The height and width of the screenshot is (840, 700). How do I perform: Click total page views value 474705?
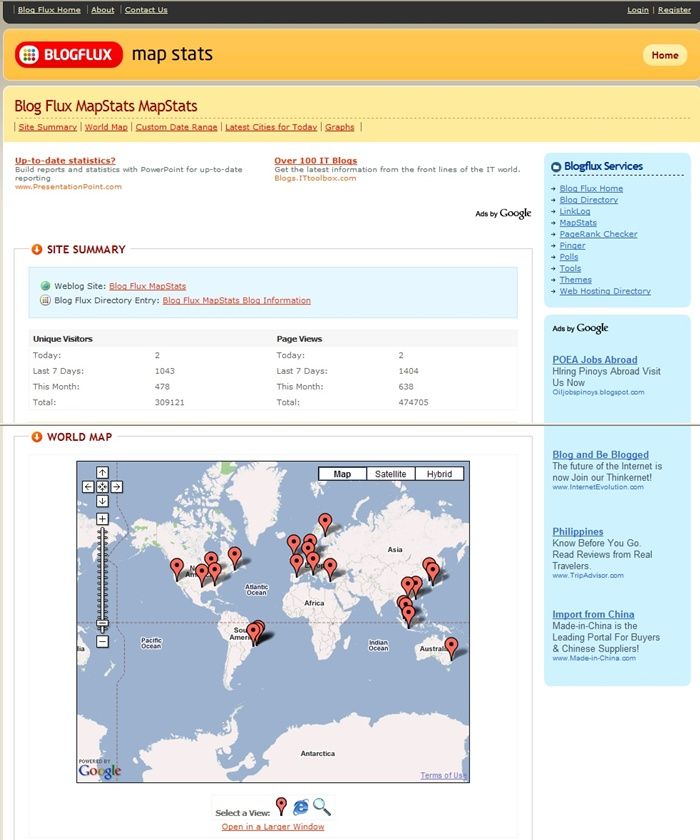coord(413,402)
